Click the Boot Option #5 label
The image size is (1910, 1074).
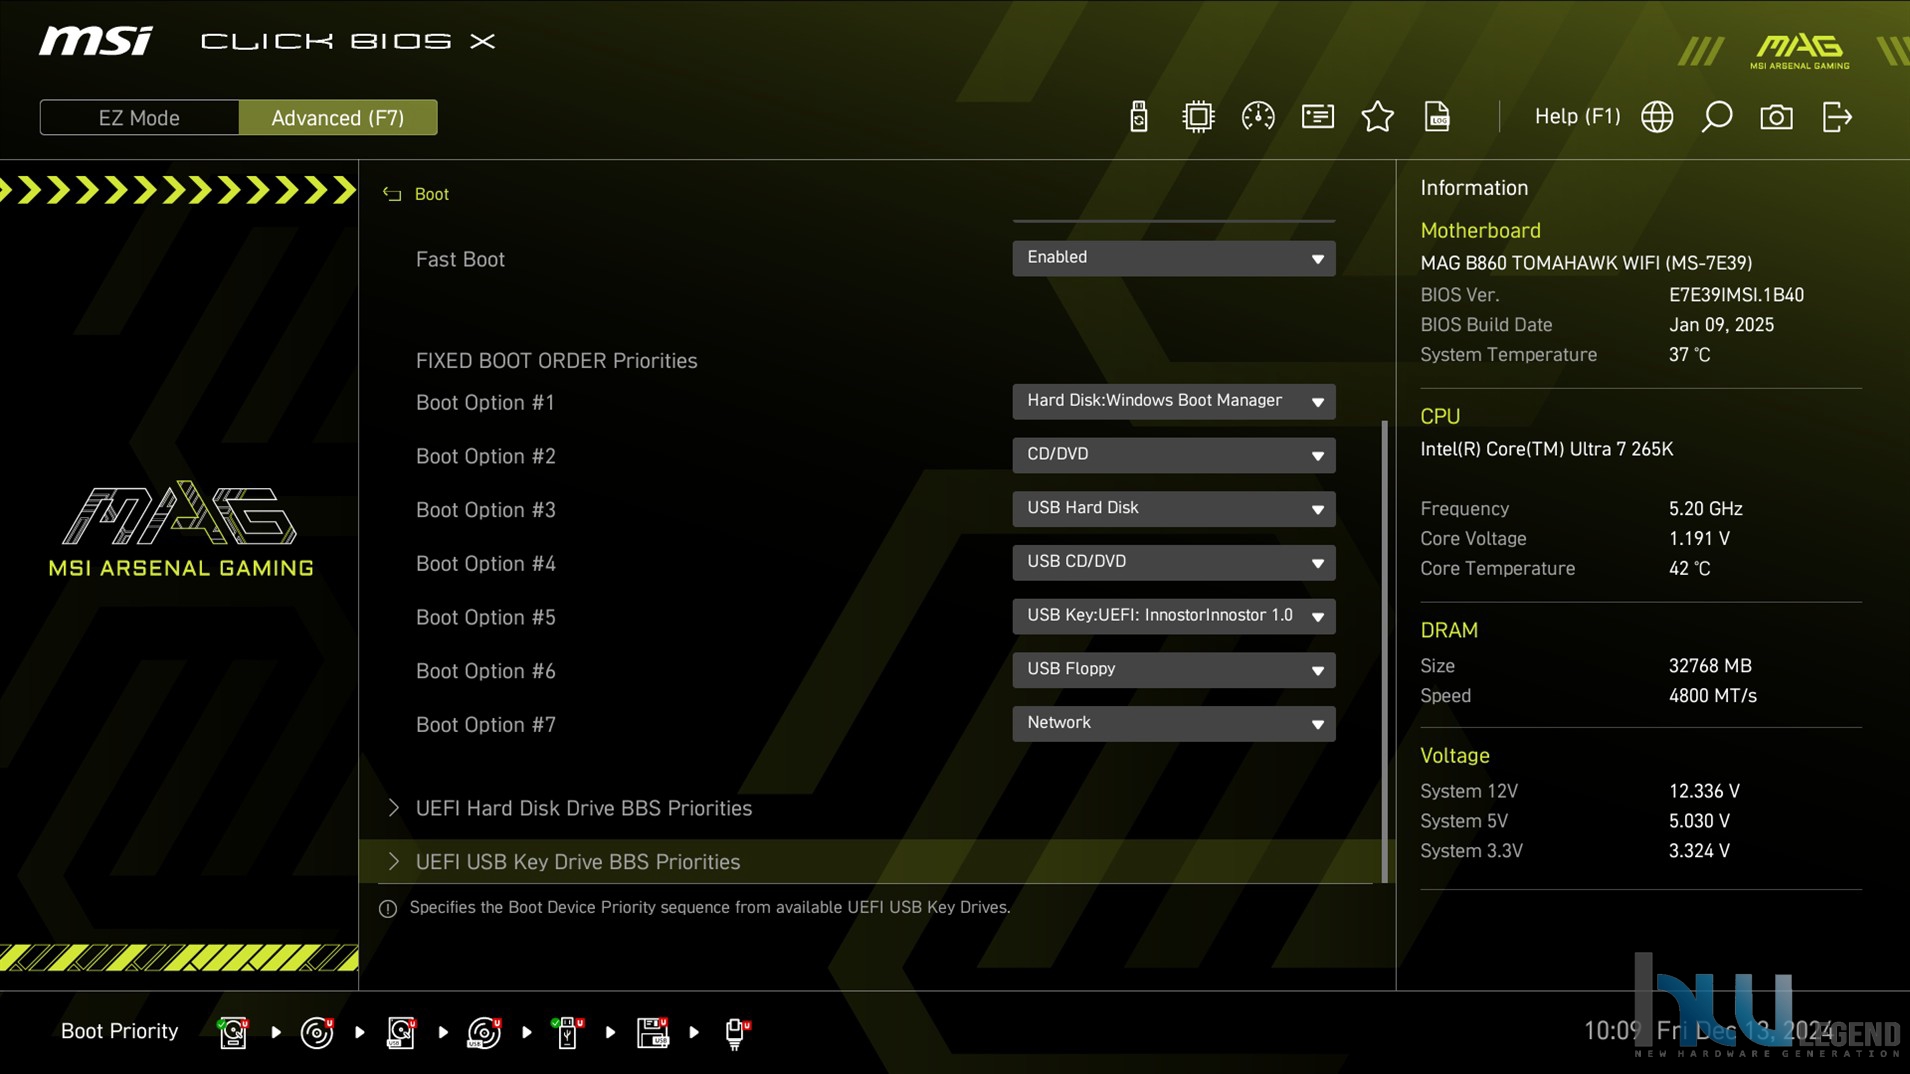point(485,617)
